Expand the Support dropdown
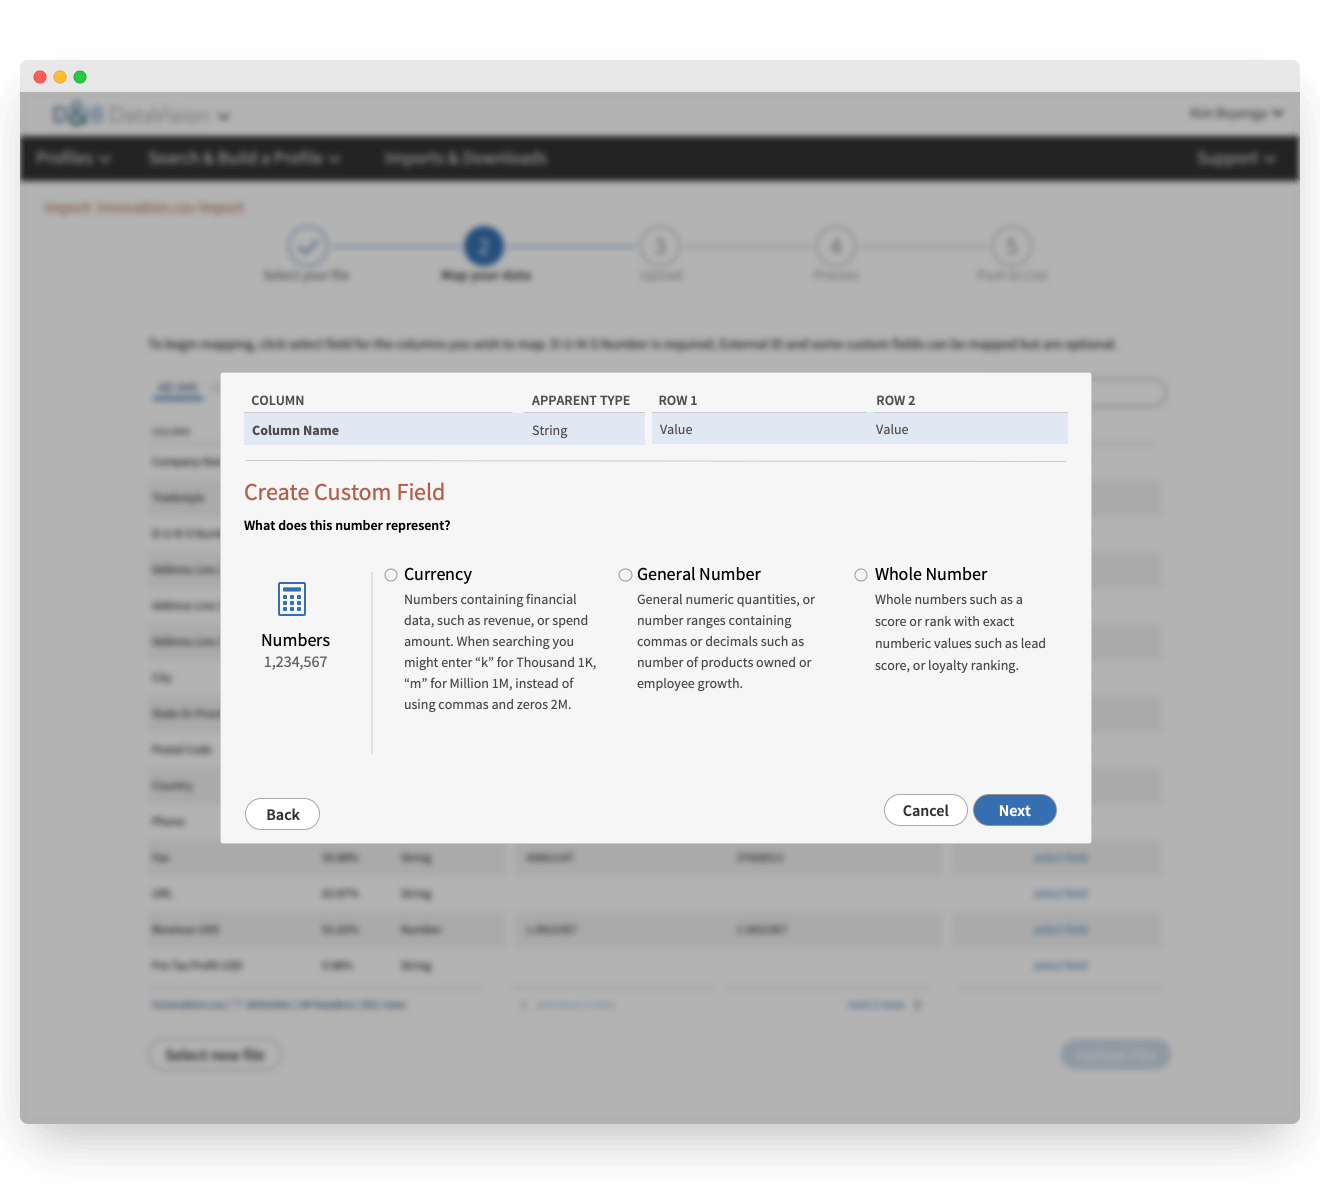The width and height of the screenshot is (1320, 1184). 1237,158
